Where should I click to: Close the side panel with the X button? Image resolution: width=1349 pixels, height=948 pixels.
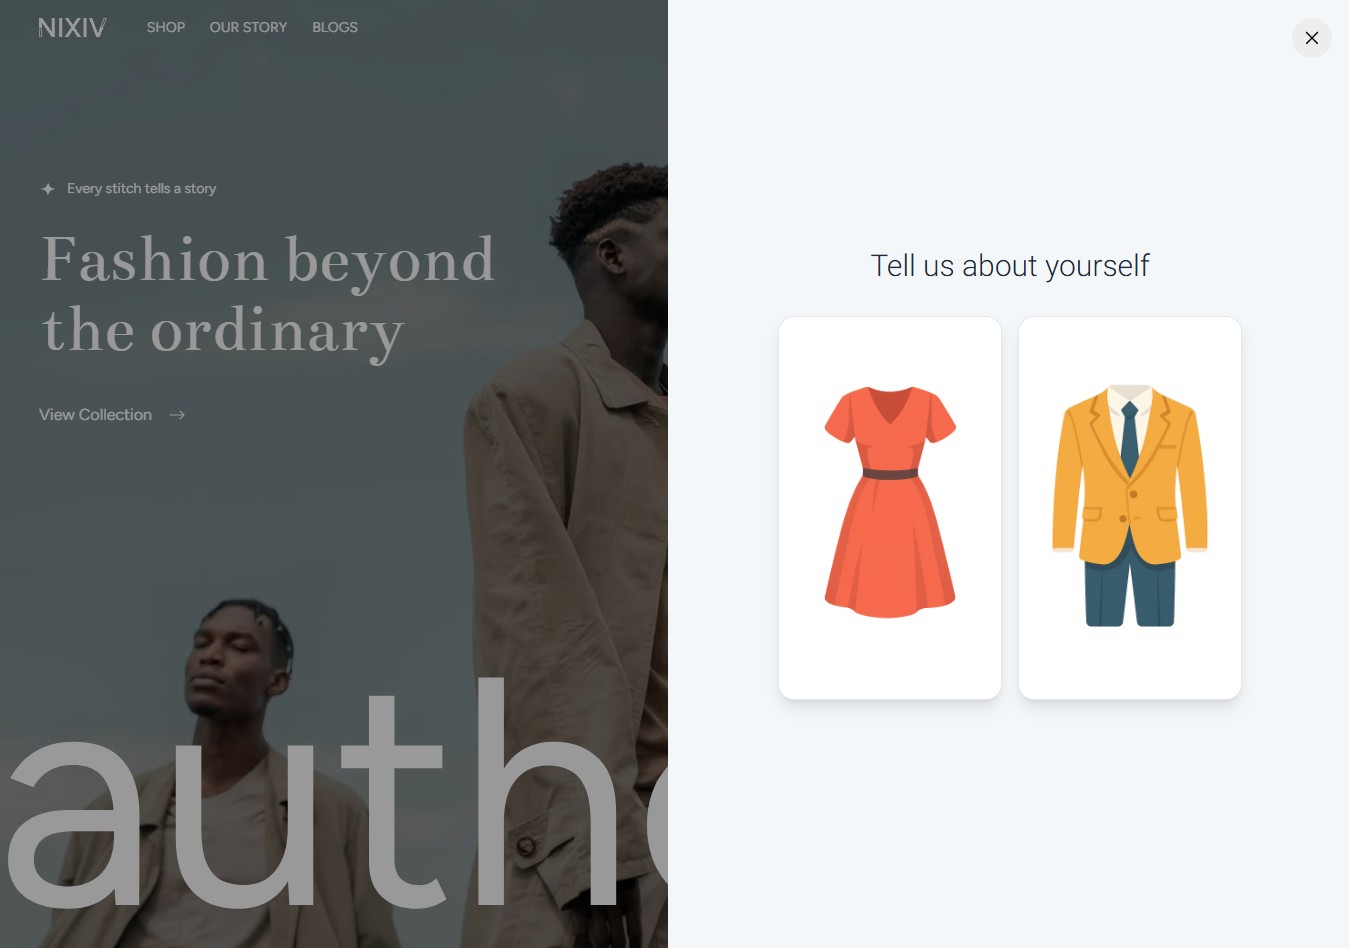(x=1311, y=38)
